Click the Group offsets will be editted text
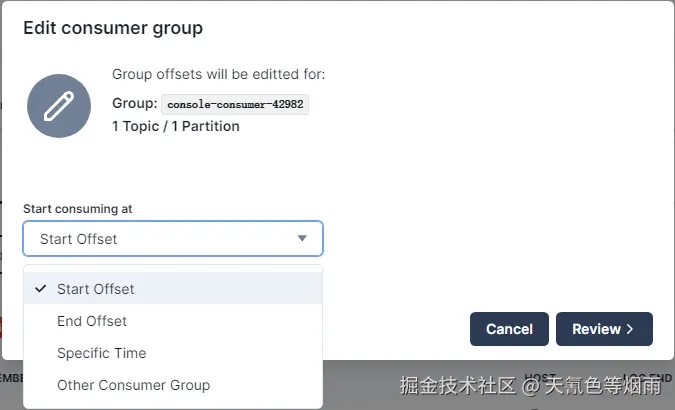 [219, 74]
